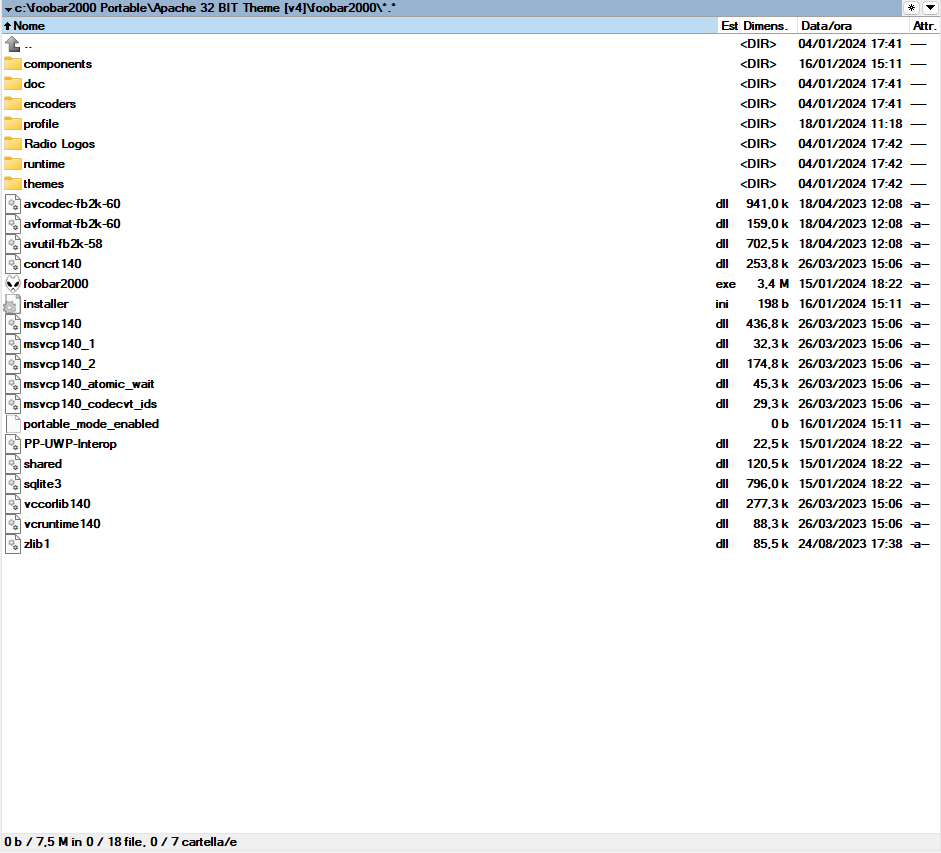Sort by the Nome column header
Viewport: 941px width, 853px height.
(360, 26)
